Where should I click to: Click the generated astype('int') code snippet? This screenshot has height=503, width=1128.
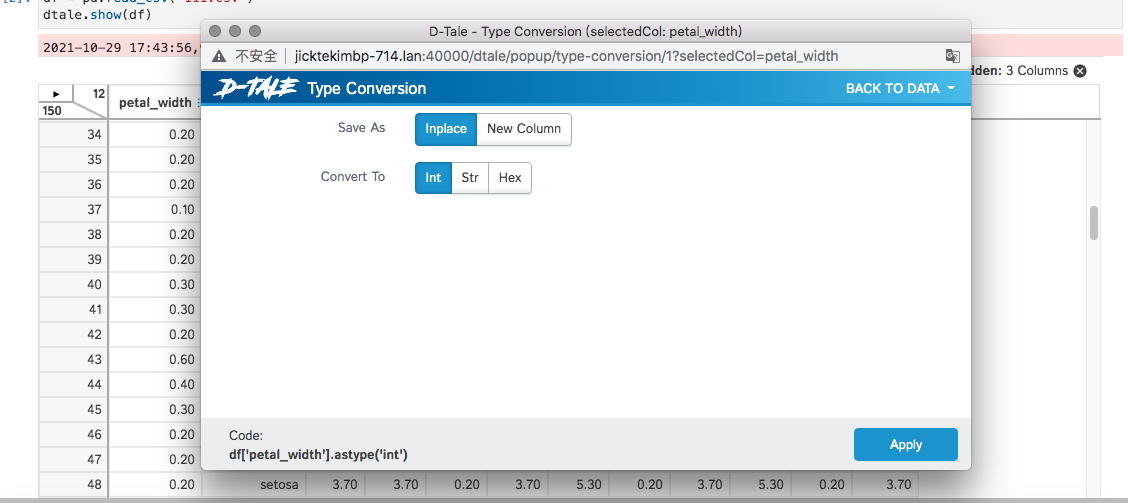(x=319, y=455)
